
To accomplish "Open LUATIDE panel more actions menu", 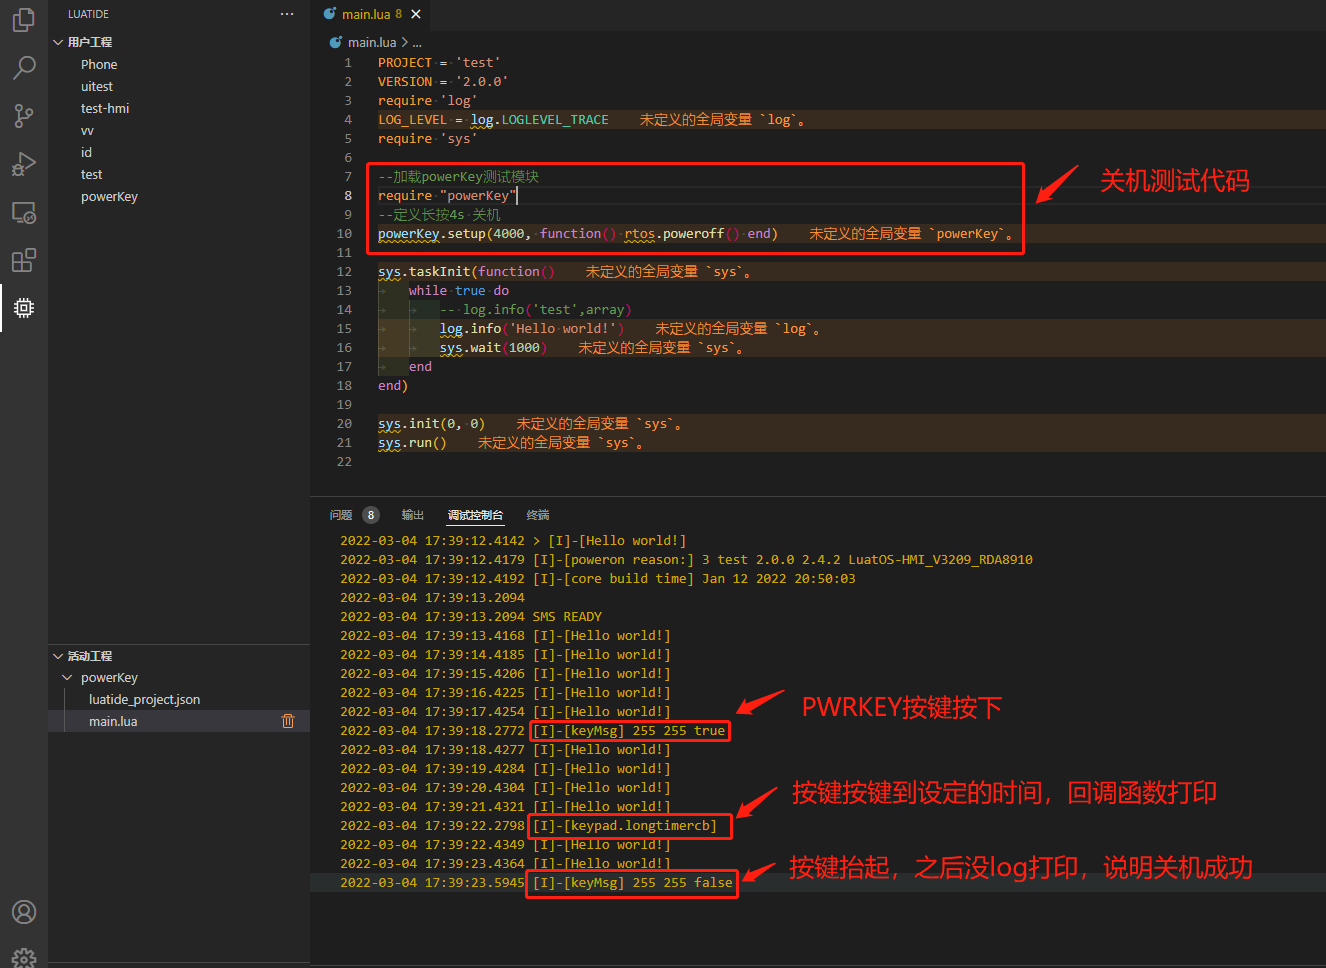I will [287, 14].
